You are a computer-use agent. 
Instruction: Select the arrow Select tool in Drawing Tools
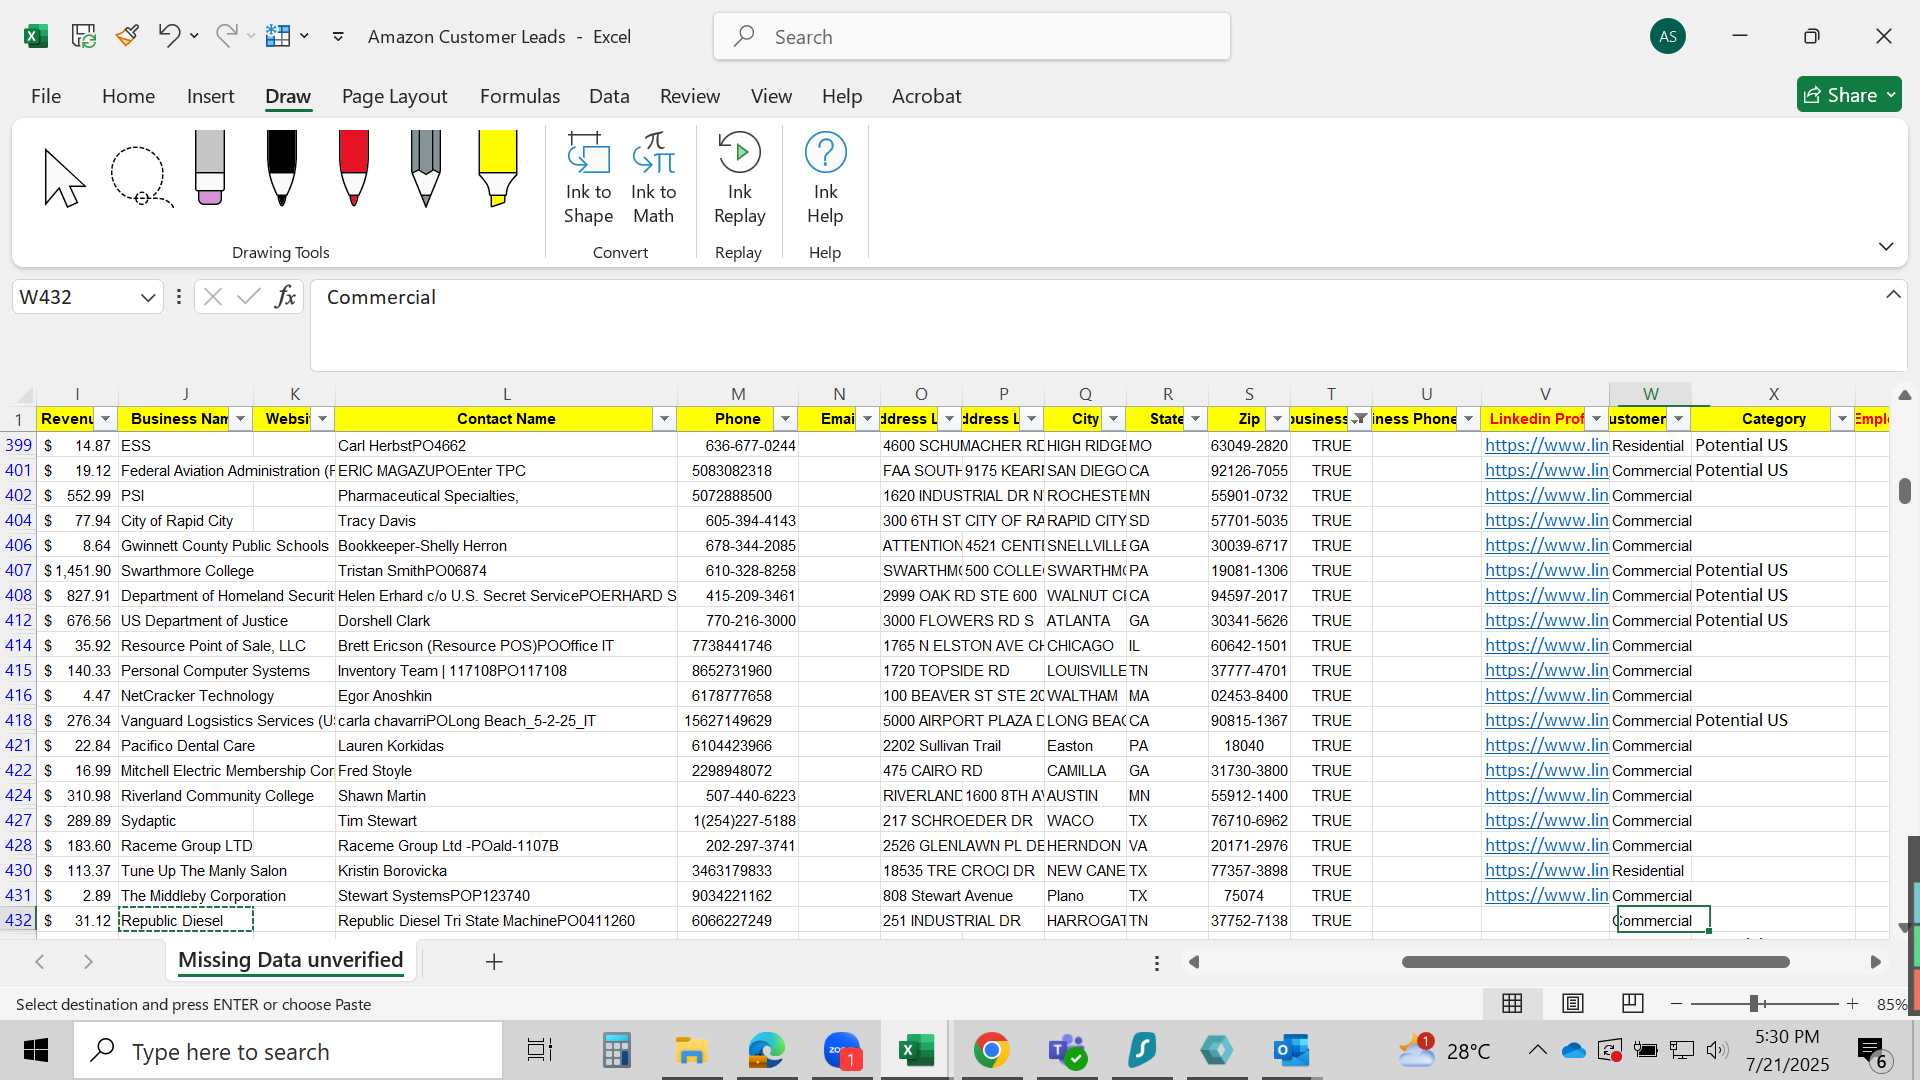[x=64, y=177]
